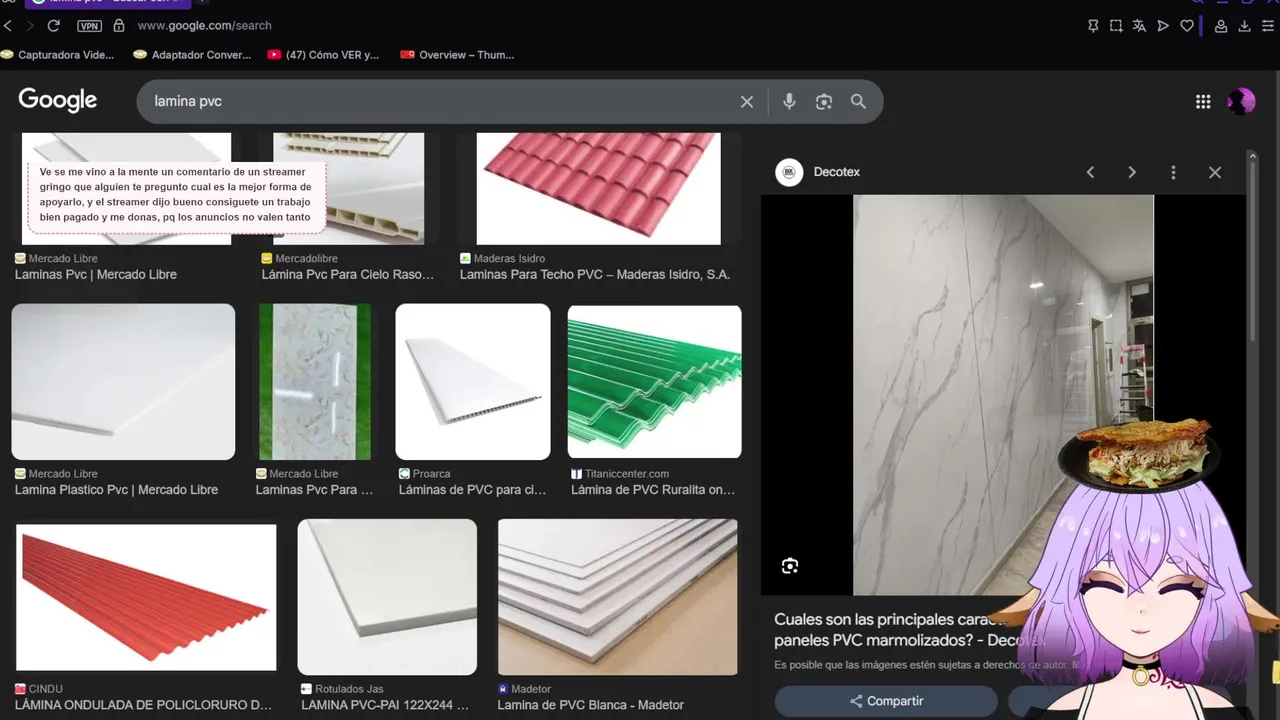The width and height of the screenshot is (1280, 720).
Task: Open the translate page icon
Action: [x=1139, y=26]
